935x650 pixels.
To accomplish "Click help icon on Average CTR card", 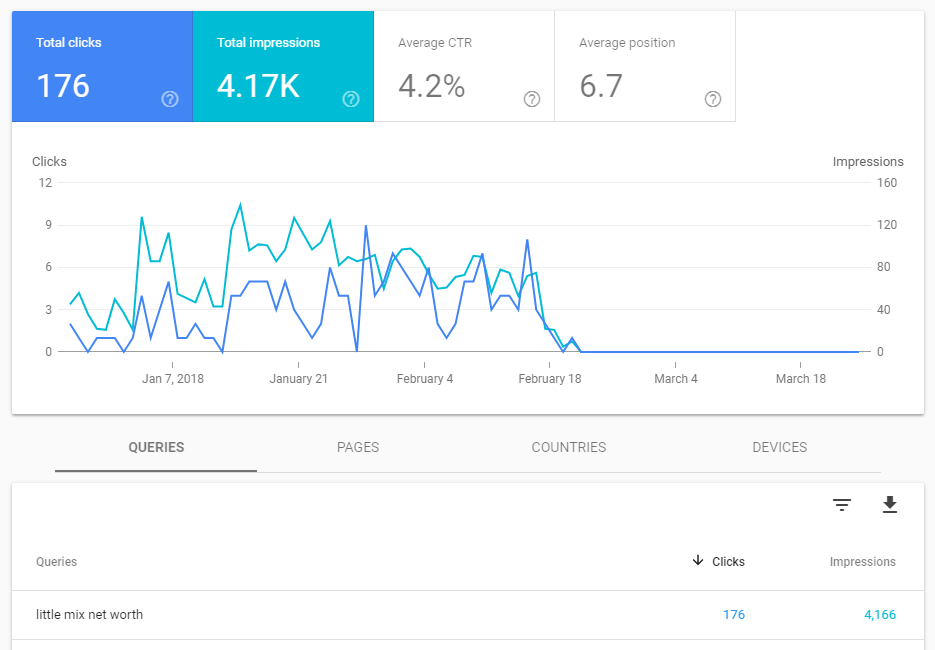I will tap(532, 99).
